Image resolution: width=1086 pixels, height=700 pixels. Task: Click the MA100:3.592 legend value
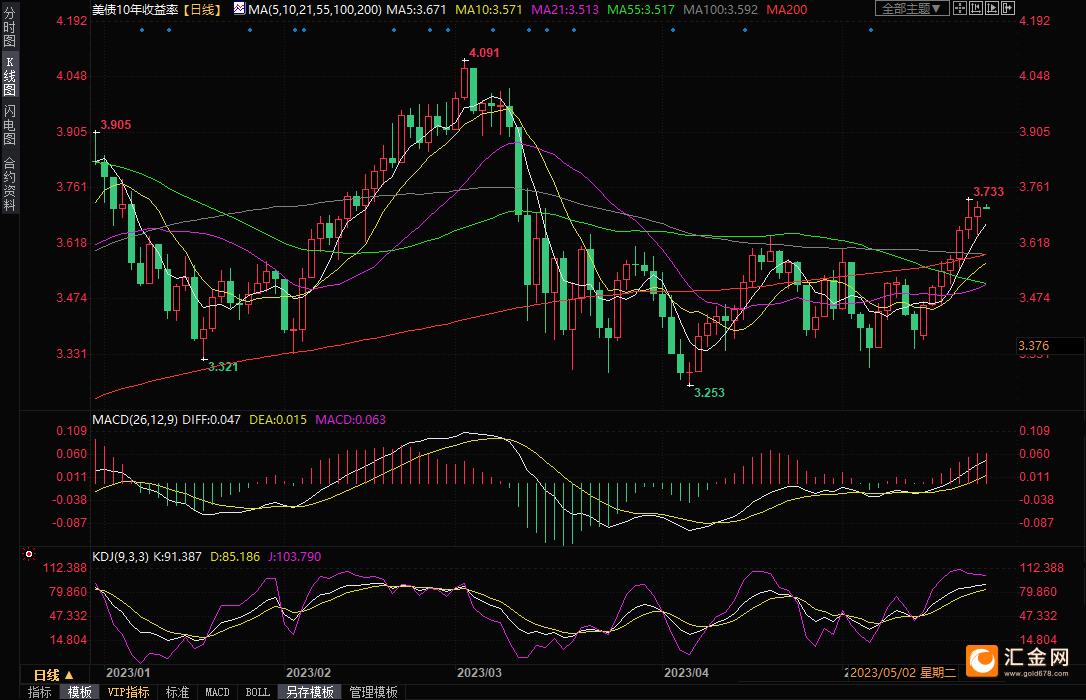[720, 10]
